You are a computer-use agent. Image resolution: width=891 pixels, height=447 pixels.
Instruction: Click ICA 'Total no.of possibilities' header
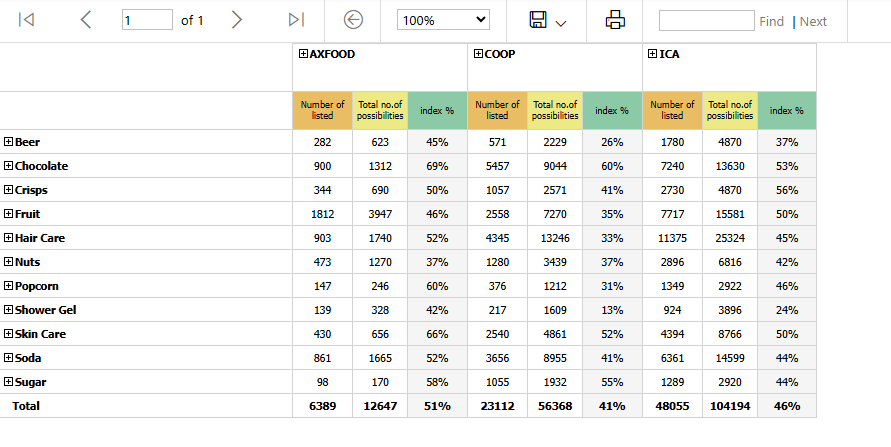click(730, 110)
